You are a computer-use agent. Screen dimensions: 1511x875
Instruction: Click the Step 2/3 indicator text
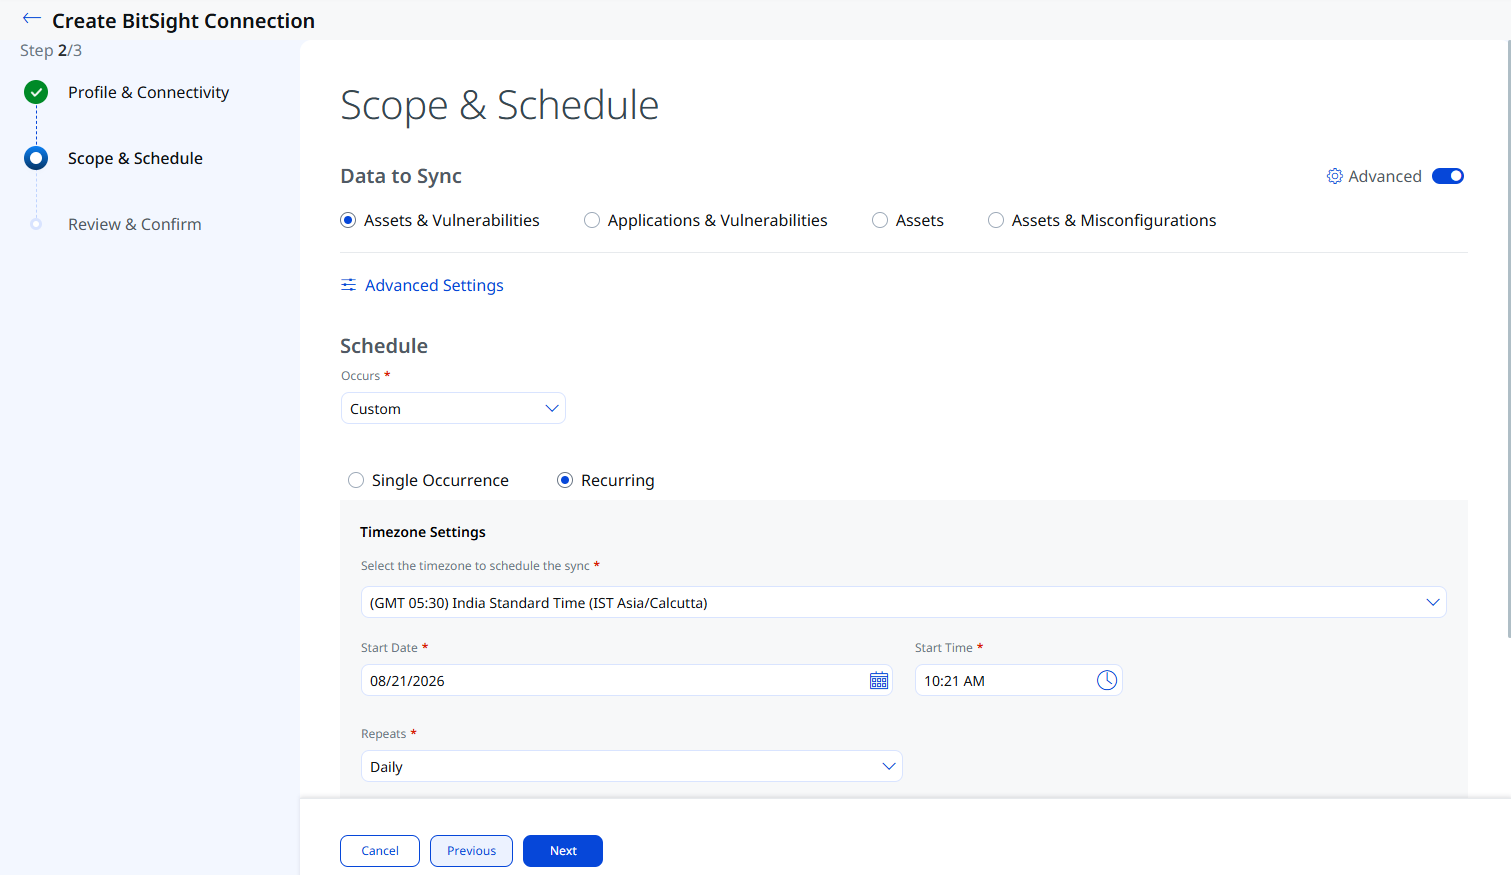pyautogui.click(x=51, y=50)
